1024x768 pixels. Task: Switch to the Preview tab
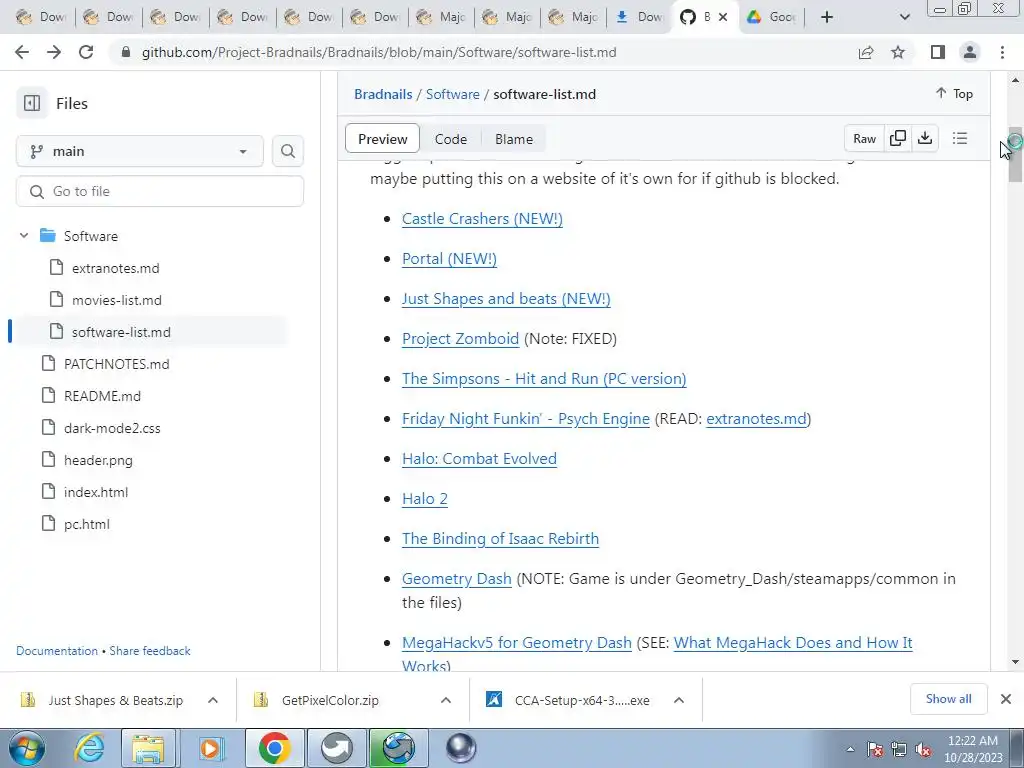383,138
